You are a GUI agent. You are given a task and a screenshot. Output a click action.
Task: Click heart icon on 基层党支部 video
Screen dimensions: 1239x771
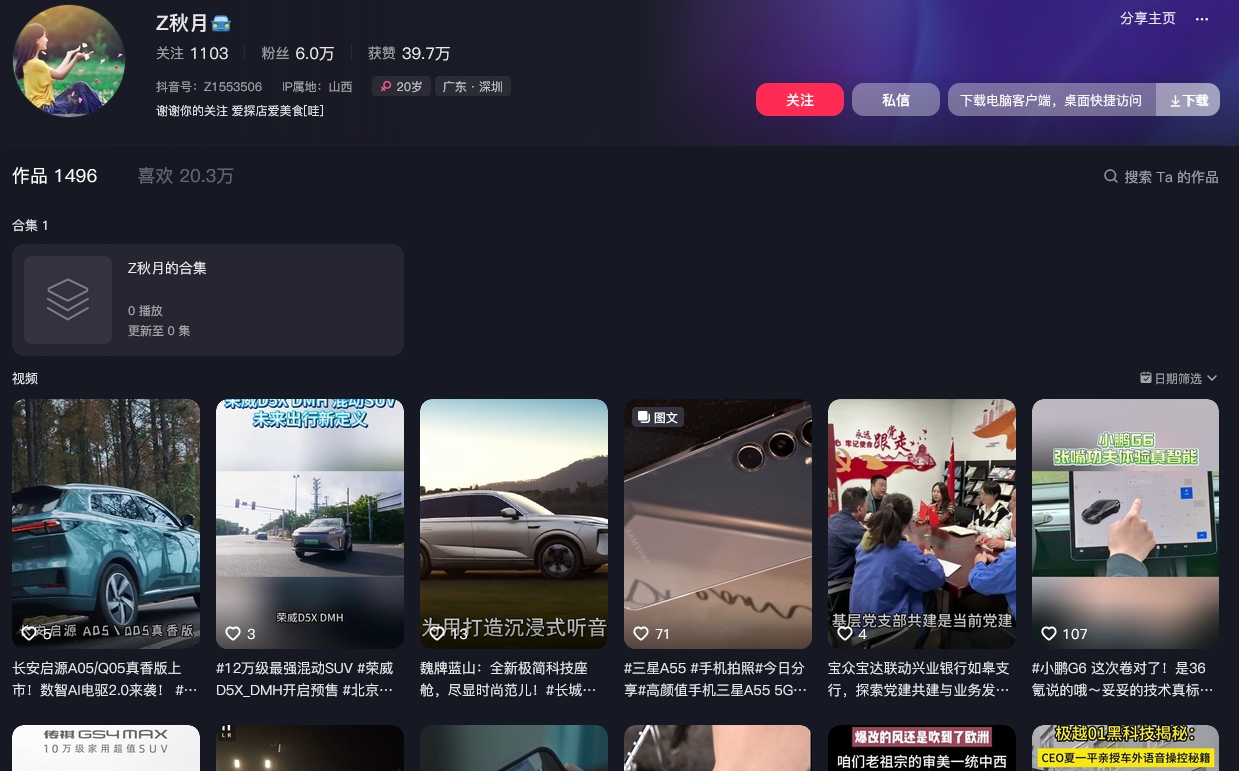845,633
